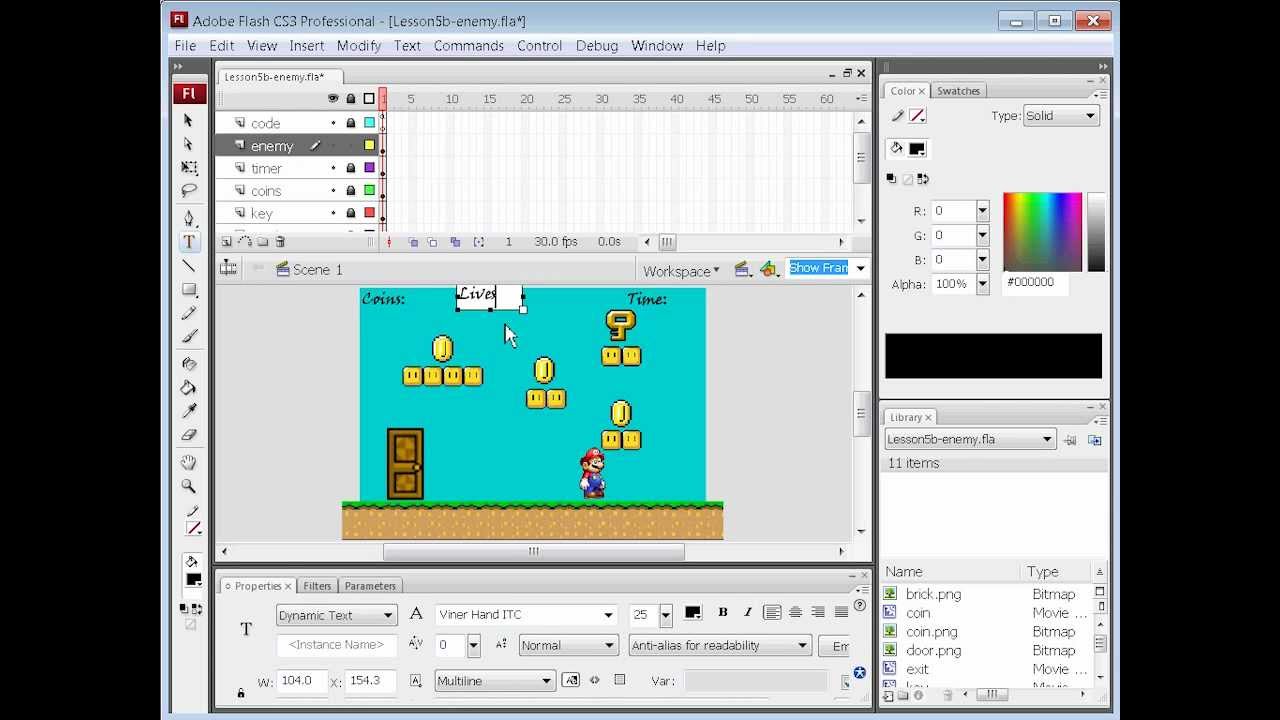Click the Align Left text button
Screen dimensions: 1280x720
pos(772,613)
